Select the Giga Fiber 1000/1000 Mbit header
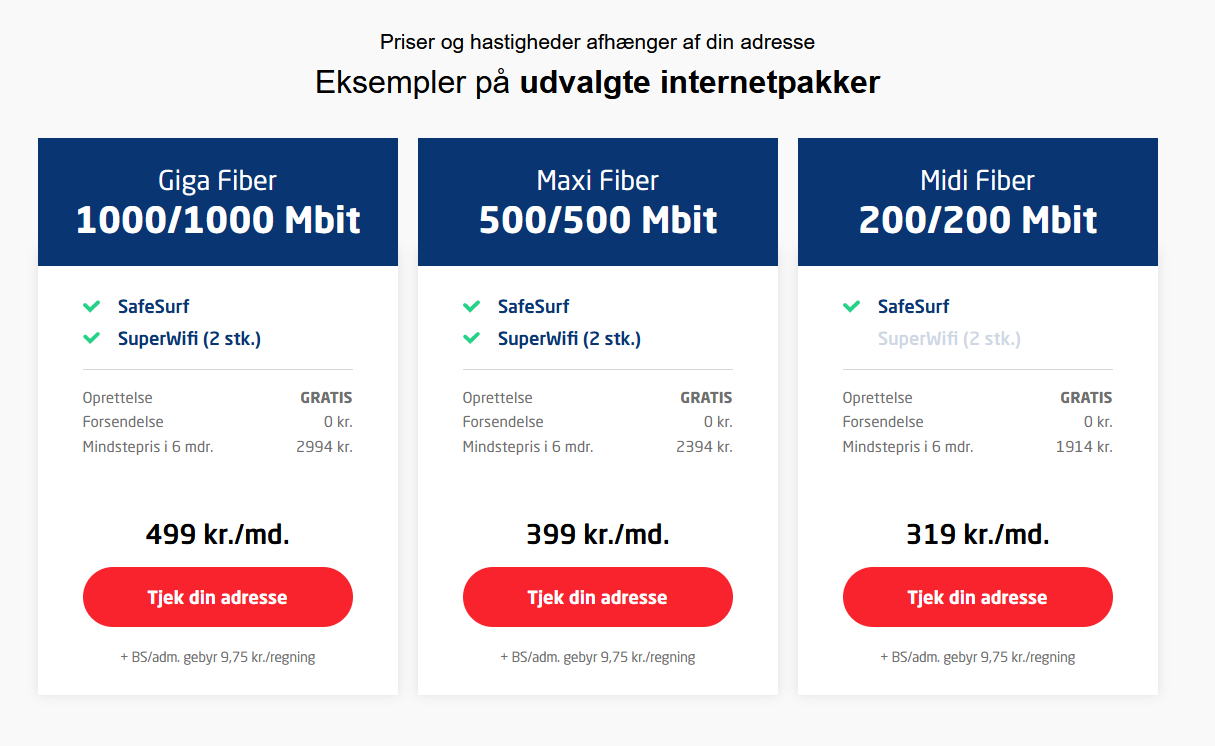 pyautogui.click(x=217, y=201)
